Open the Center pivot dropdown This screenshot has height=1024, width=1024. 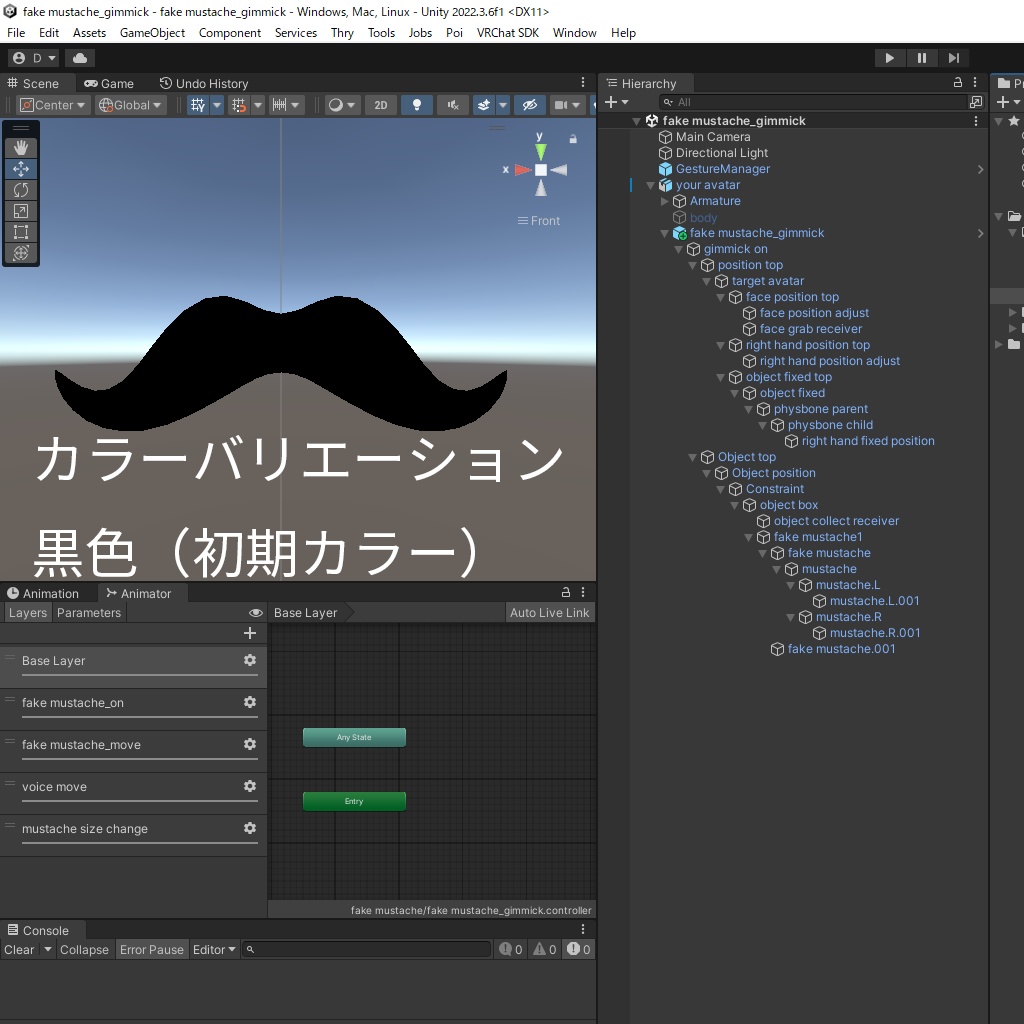coord(53,105)
